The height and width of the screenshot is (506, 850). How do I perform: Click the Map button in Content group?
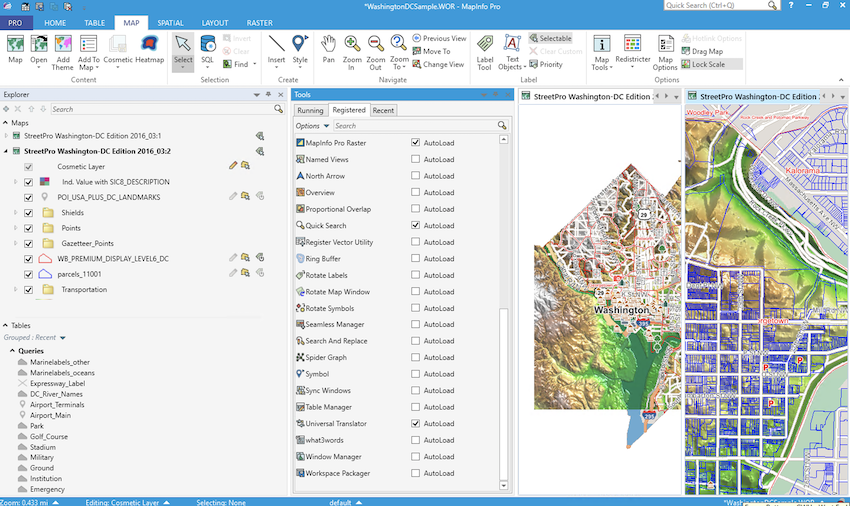tap(15, 50)
